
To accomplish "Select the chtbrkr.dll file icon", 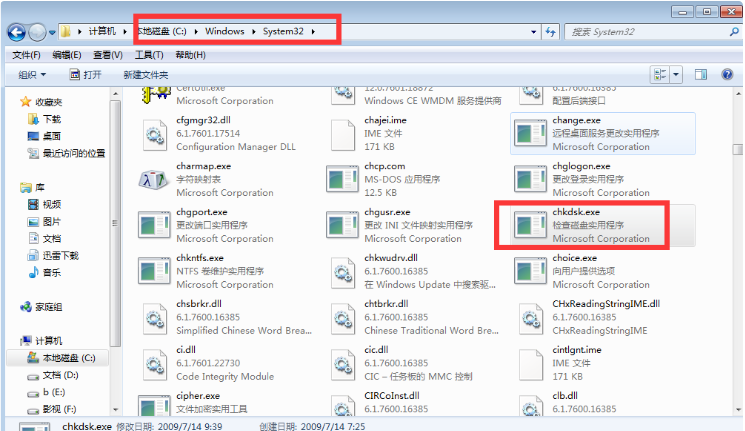I will [x=343, y=319].
